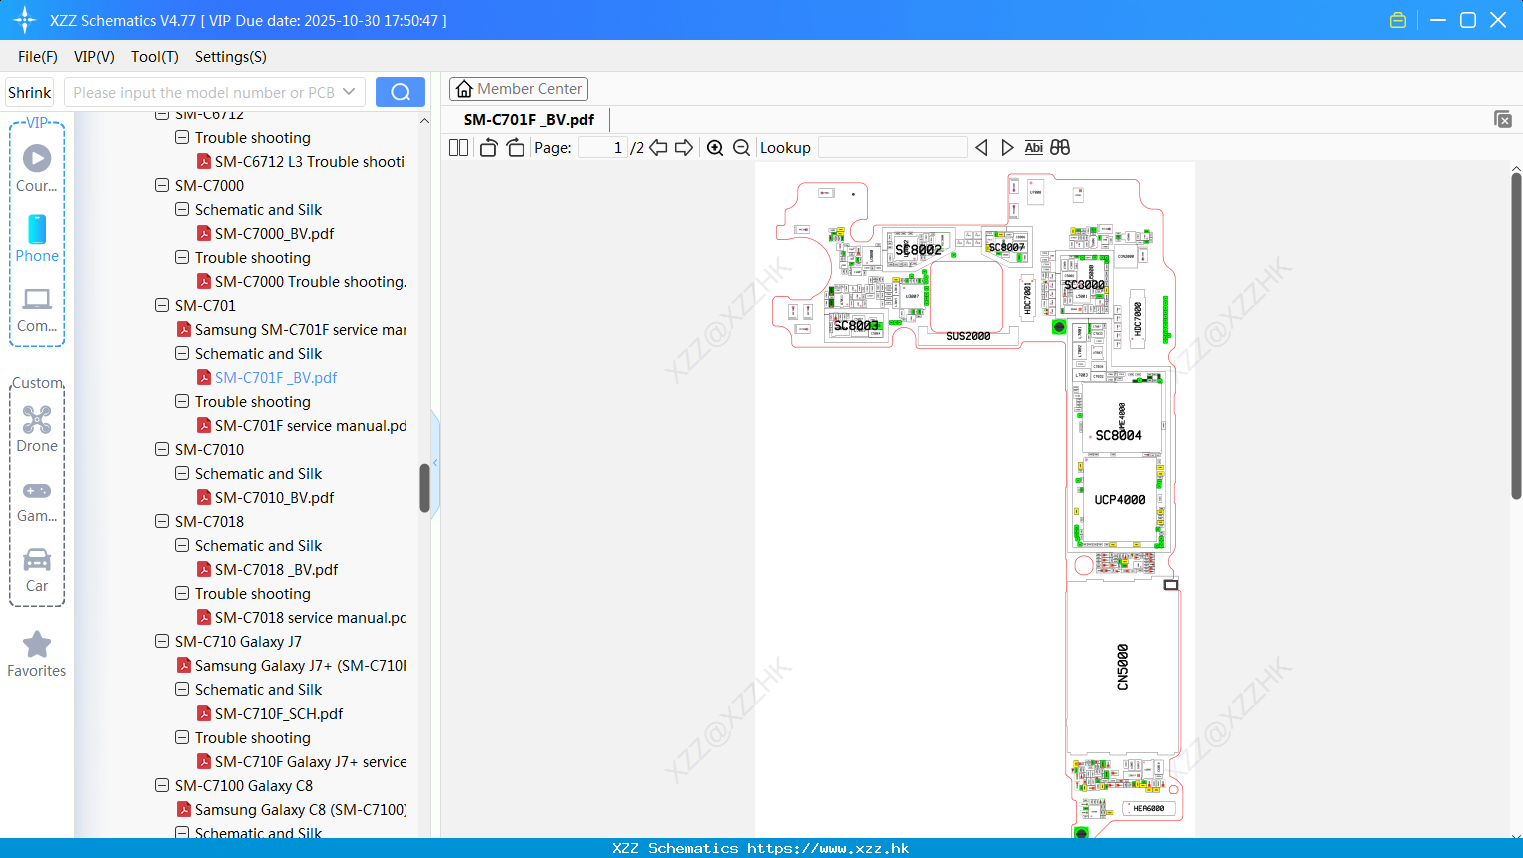Image resolution: width=1523 pixels, height=858 pixels.
Task: Open Samsung SM-C701F service manual
Action: point(300,330)
